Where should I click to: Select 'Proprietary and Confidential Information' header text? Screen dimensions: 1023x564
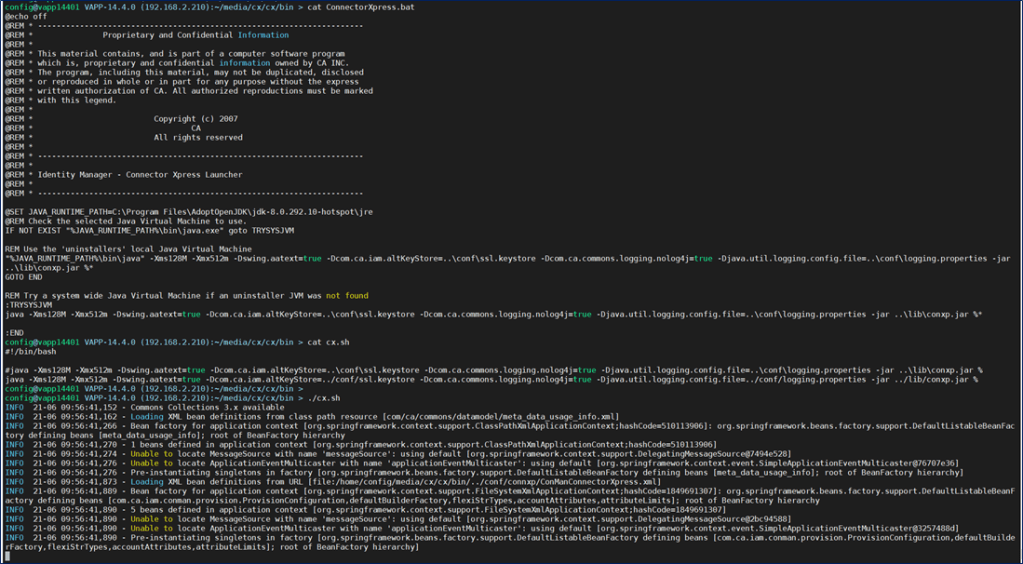195,35
